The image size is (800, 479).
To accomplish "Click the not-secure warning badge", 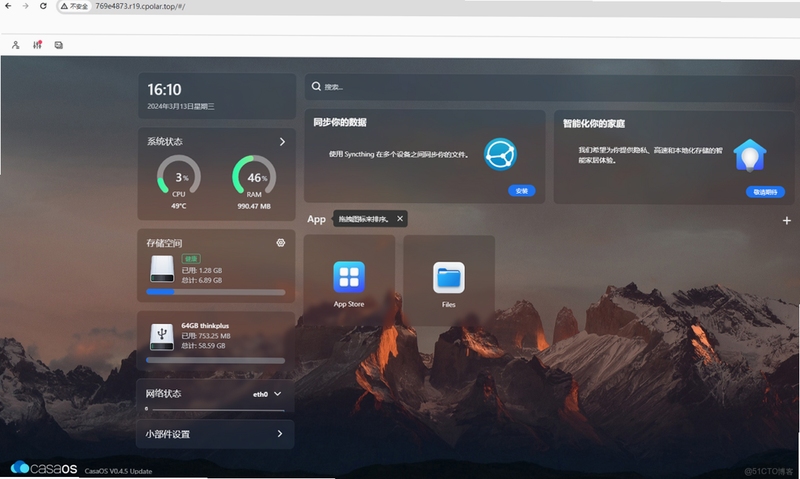I will tap(74, 7).
